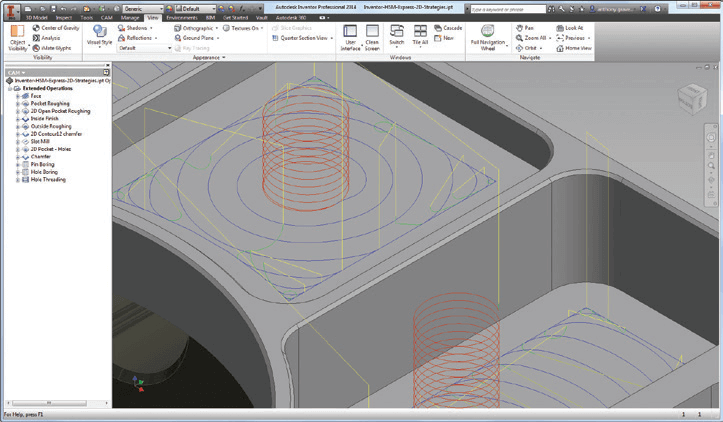Click the Object Visibility icon
Image resolution: width=723 pixels, height=422 pixels.
pos(17,31)
